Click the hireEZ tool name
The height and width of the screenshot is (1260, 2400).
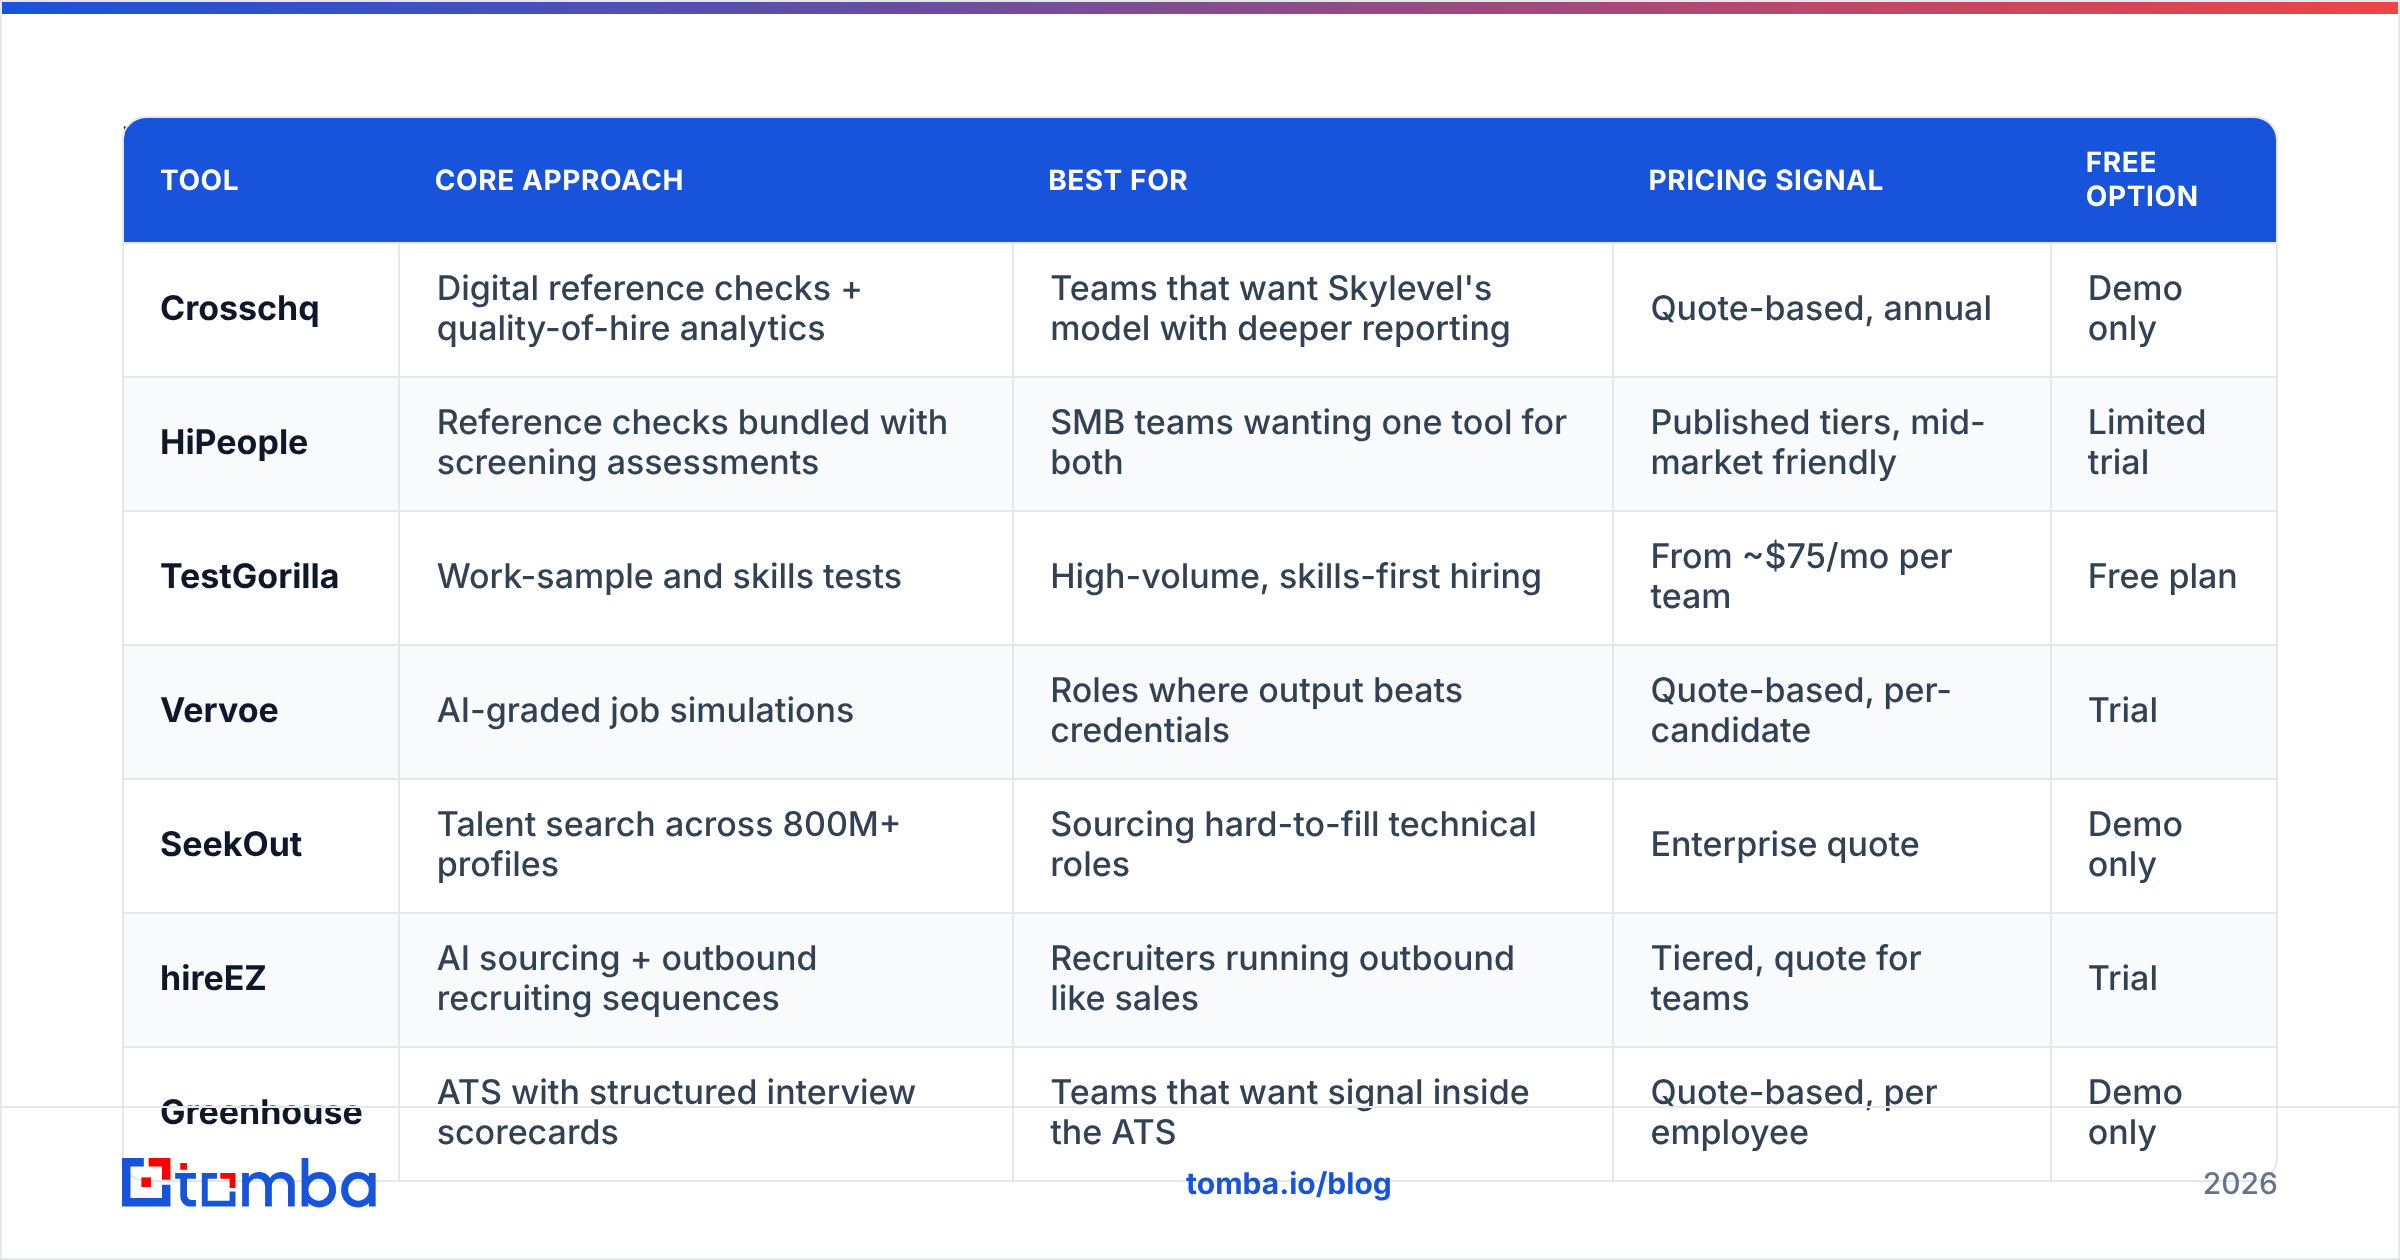[213, 979]
